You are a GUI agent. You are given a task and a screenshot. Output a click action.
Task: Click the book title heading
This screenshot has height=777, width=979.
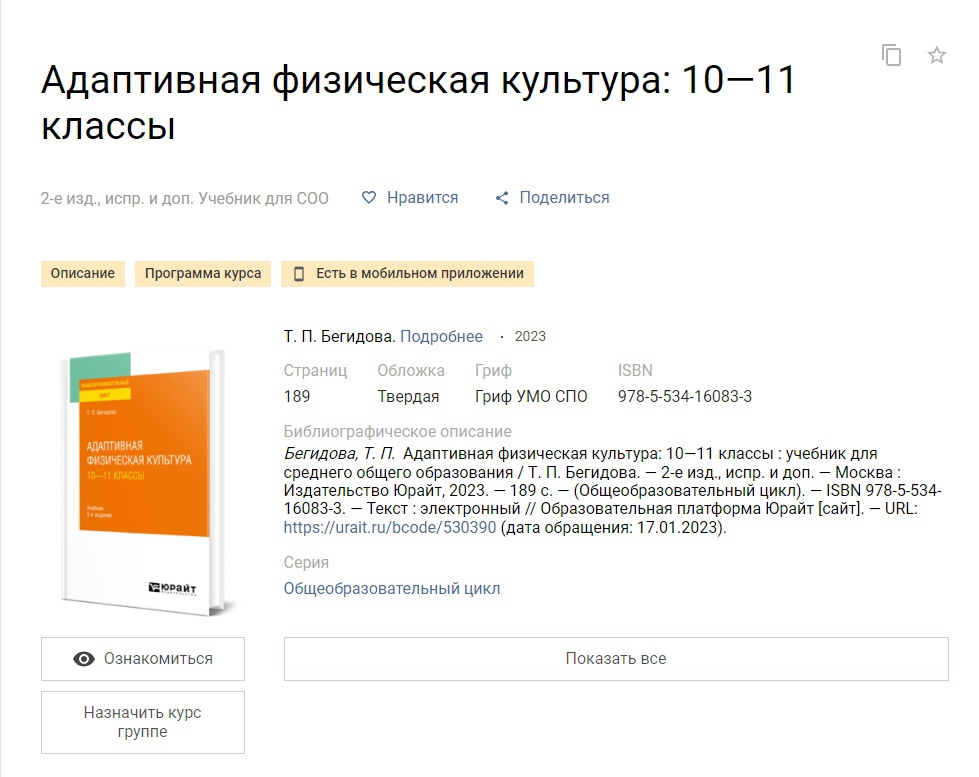click(x=418, y=102)
